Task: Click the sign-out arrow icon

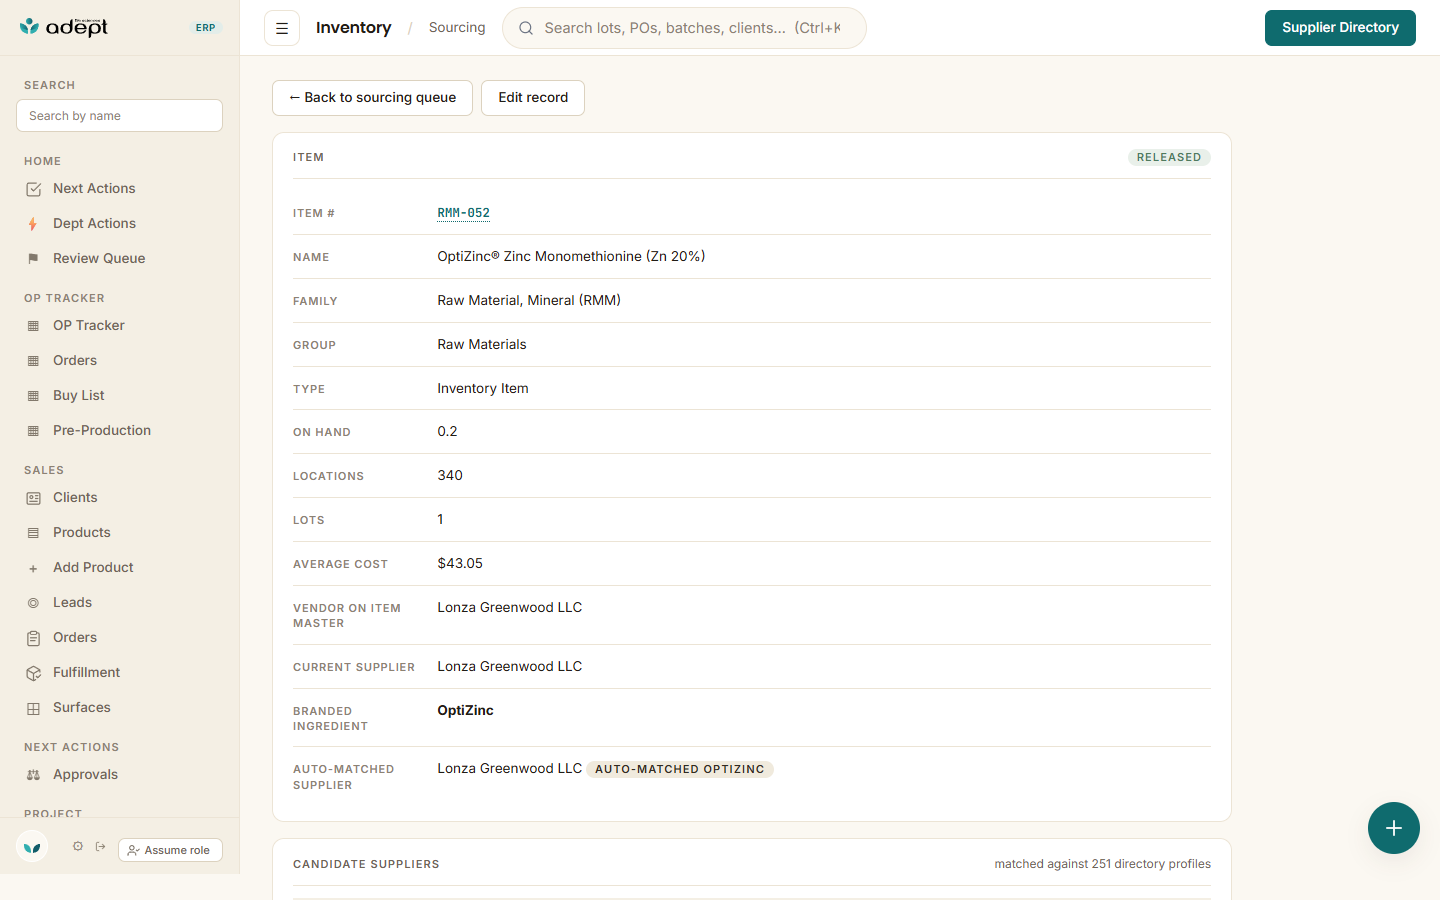Action: (101, 846)
